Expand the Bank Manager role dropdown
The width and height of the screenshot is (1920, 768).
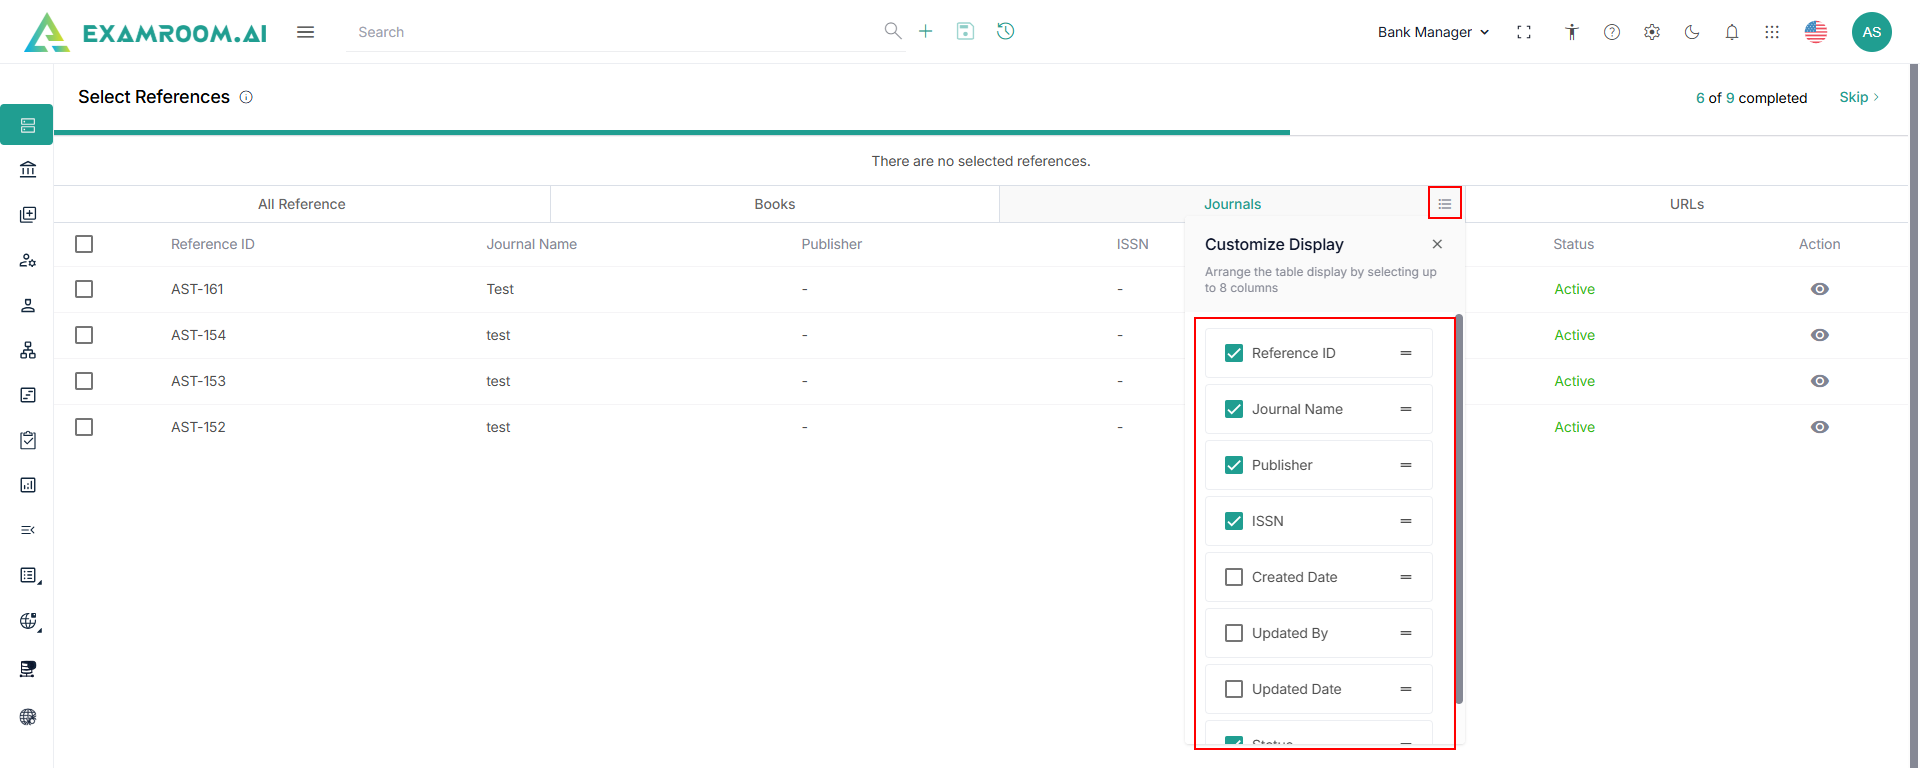coord(1433,32)
